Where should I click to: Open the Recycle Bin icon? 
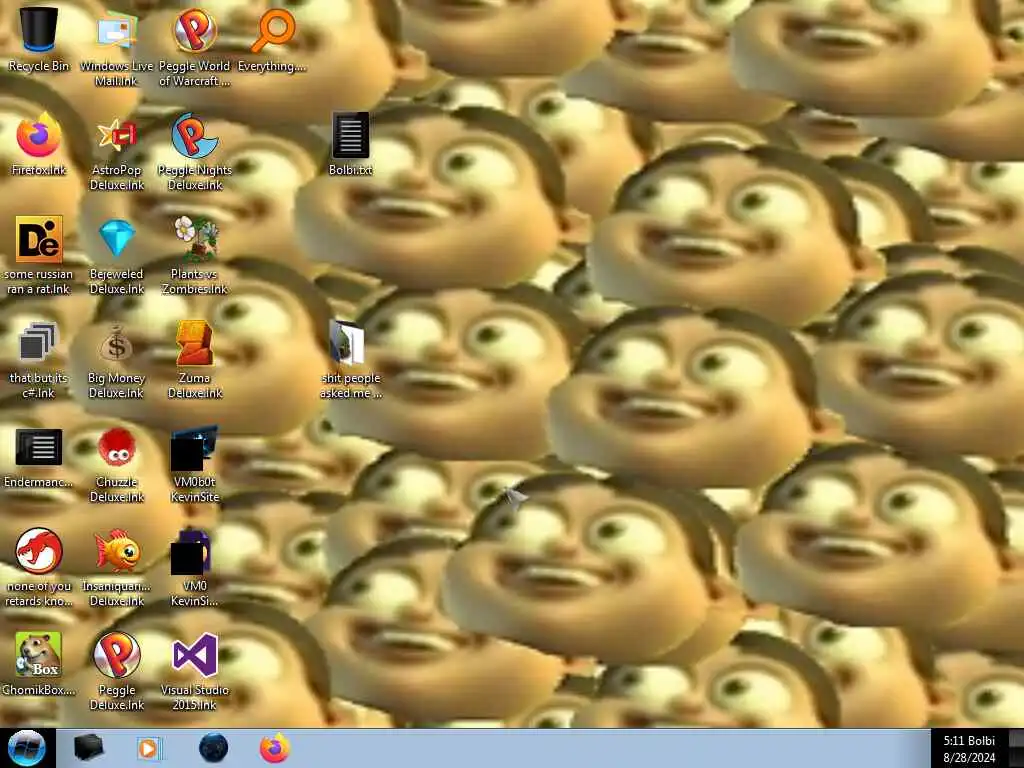pyautogui.click(x=39, y=38)
